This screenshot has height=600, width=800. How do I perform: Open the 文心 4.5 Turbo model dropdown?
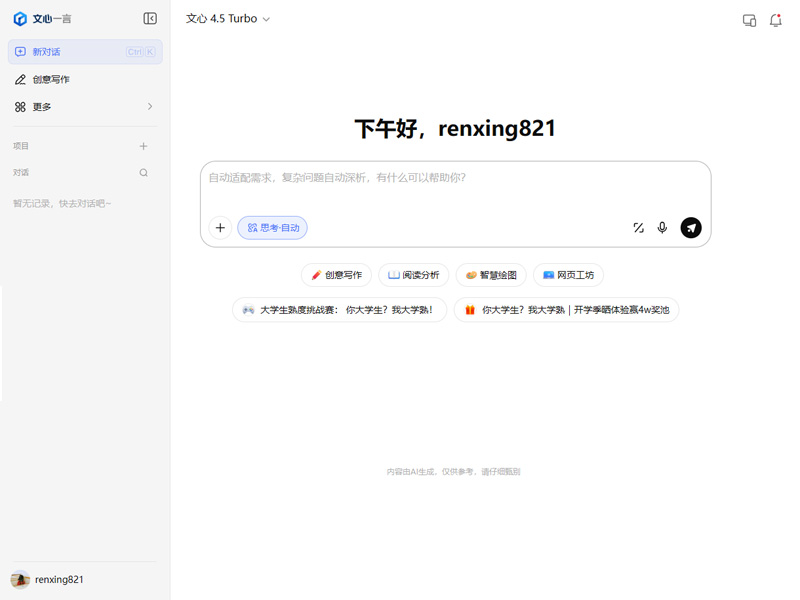click(x=226, y=18)
